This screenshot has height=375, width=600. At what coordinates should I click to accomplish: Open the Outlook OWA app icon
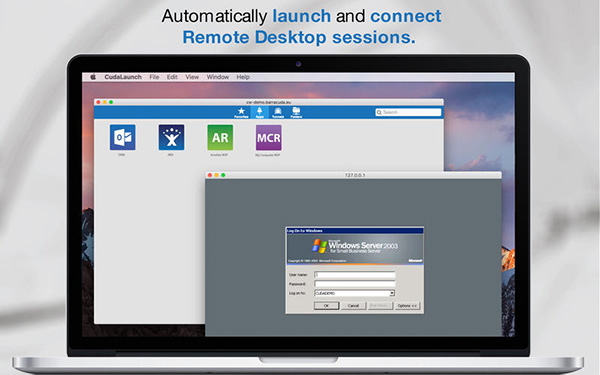(122, 137)
